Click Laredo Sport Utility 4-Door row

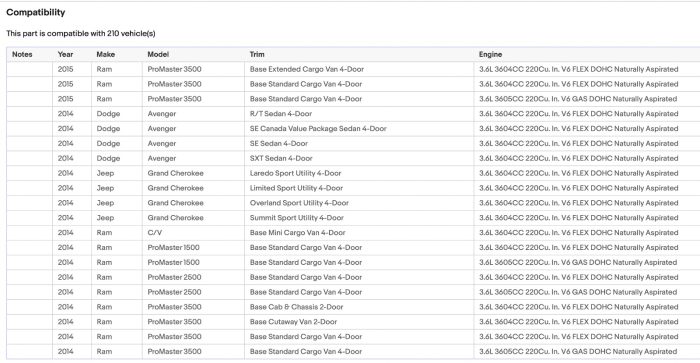pyautogui.click(x=353, y=173)
